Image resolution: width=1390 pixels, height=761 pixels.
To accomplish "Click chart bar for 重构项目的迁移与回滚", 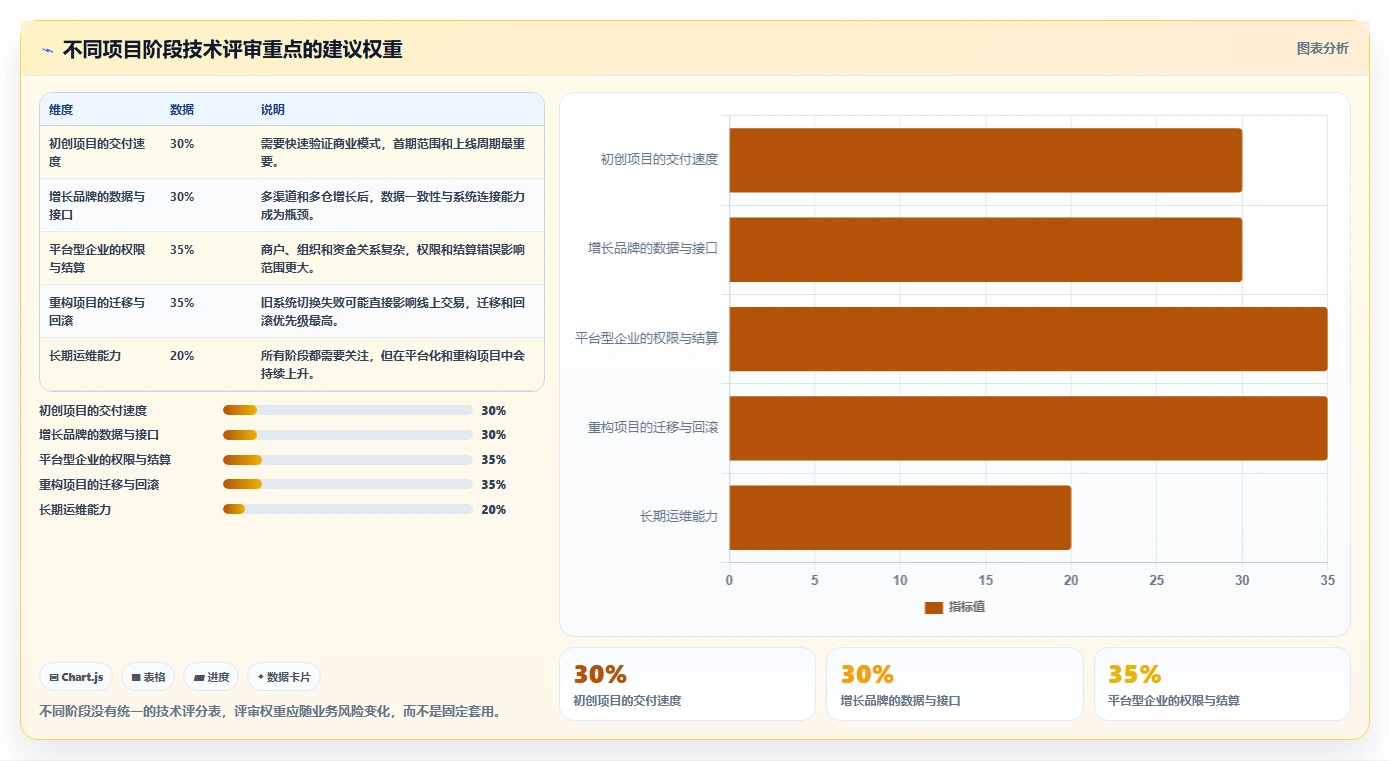I will [1028, 428].
